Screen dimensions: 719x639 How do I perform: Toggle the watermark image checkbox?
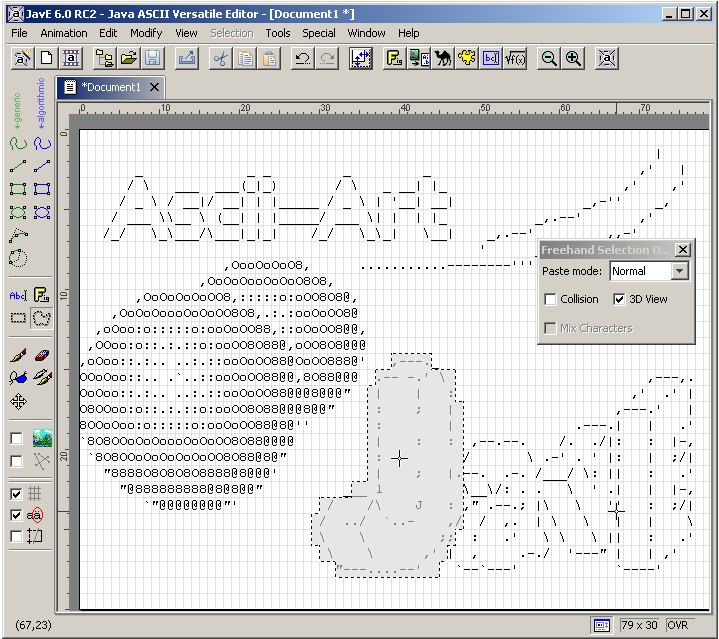point(17,438)
